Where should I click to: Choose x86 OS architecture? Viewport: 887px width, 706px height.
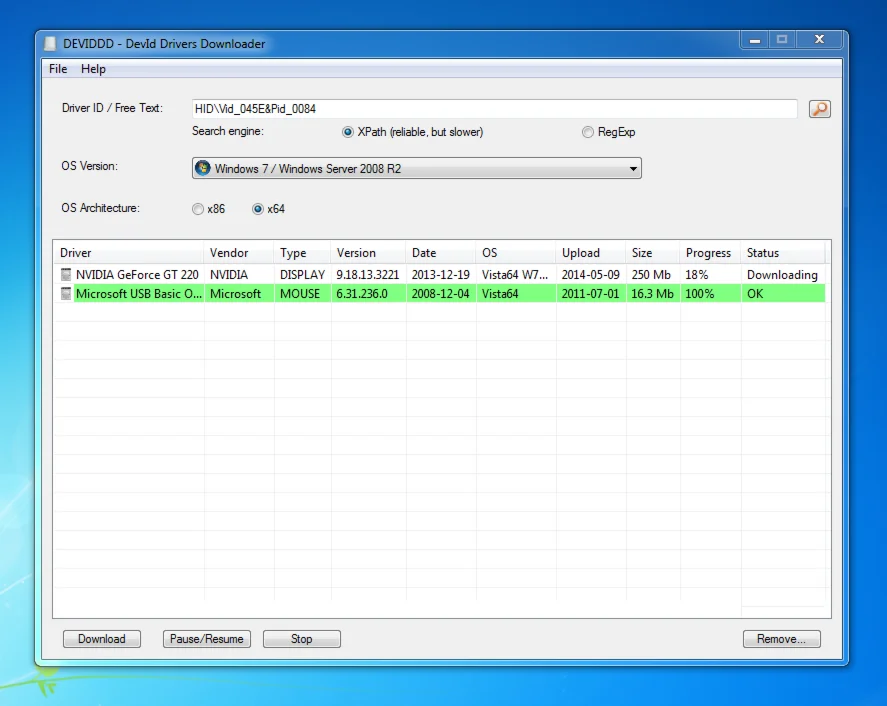(x=197, y=209)
